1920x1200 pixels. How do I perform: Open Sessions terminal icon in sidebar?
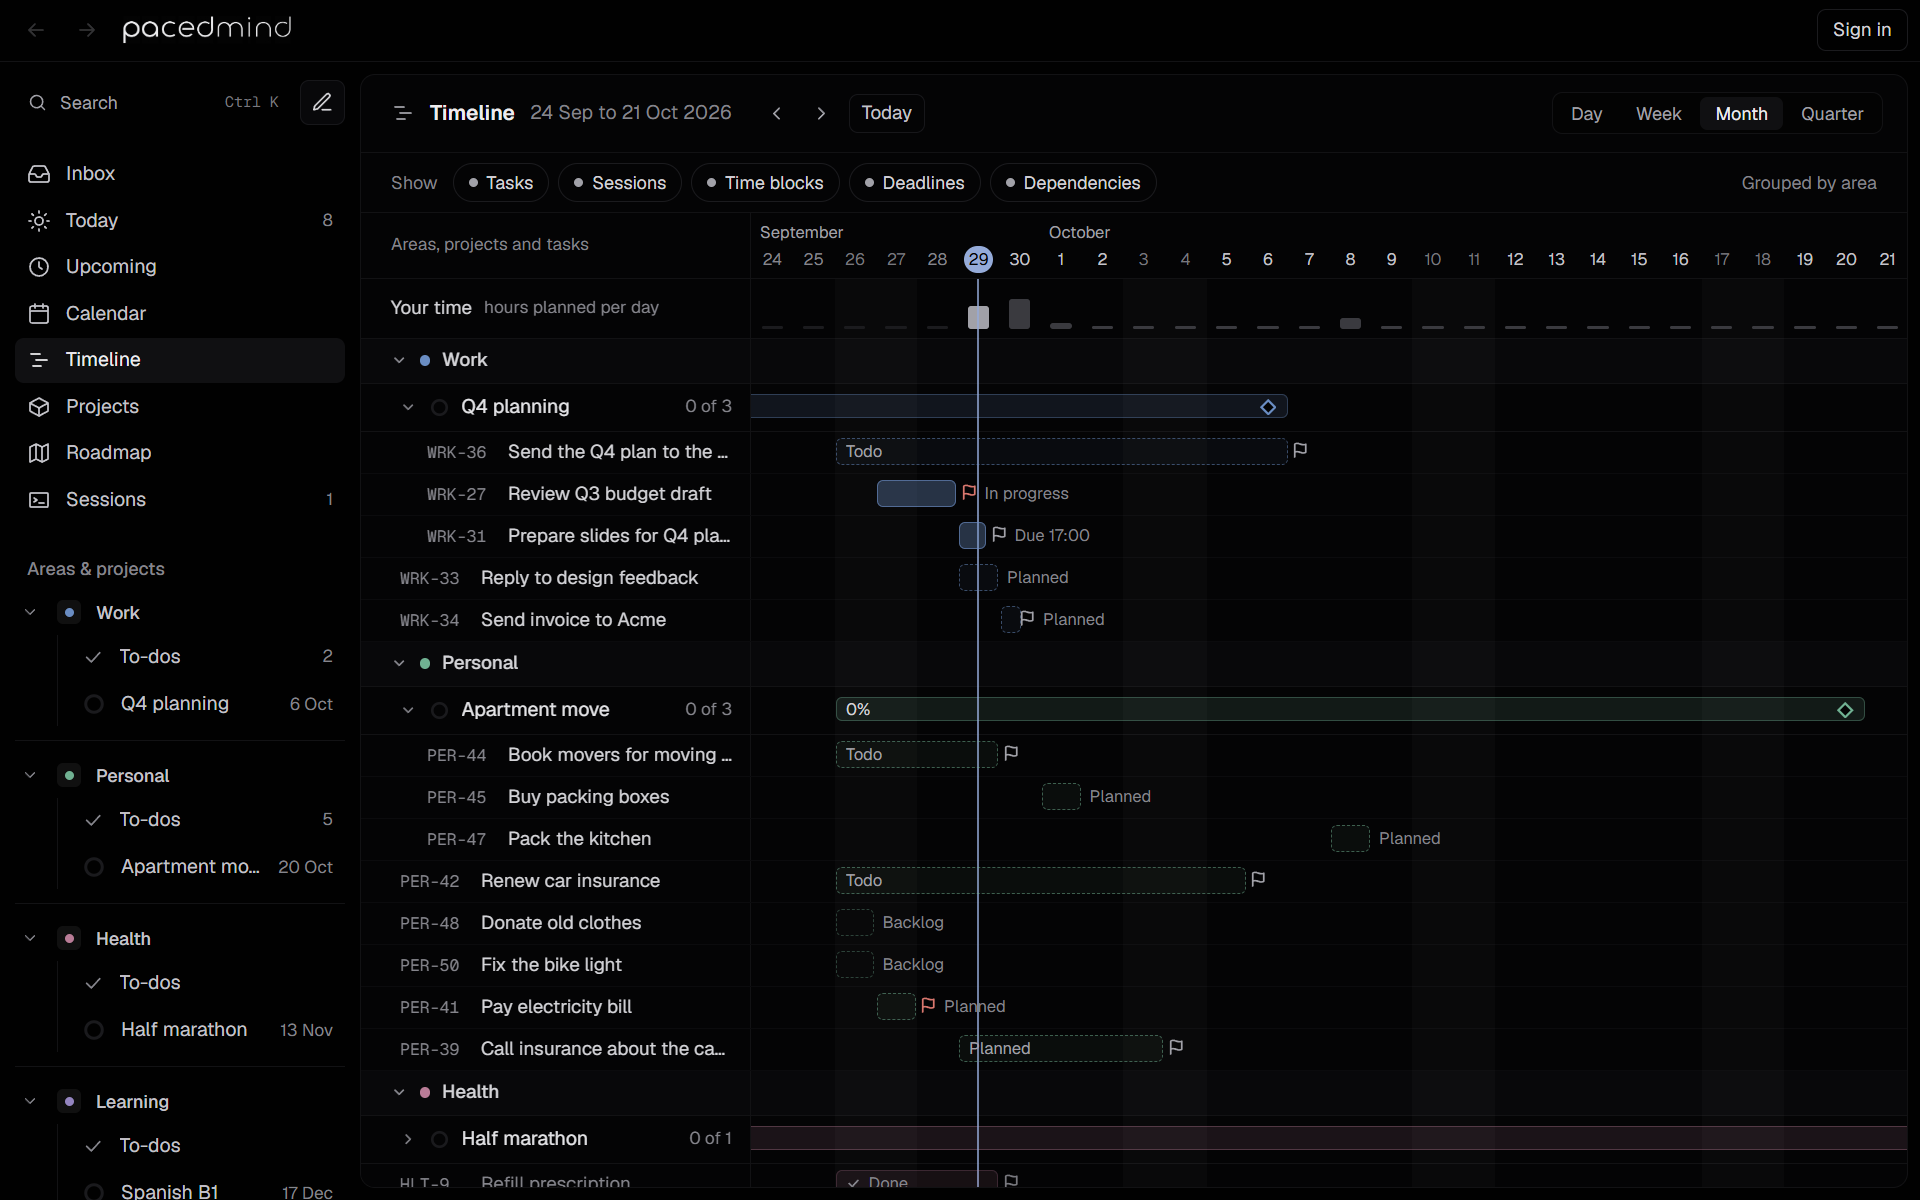pos(39,499)
